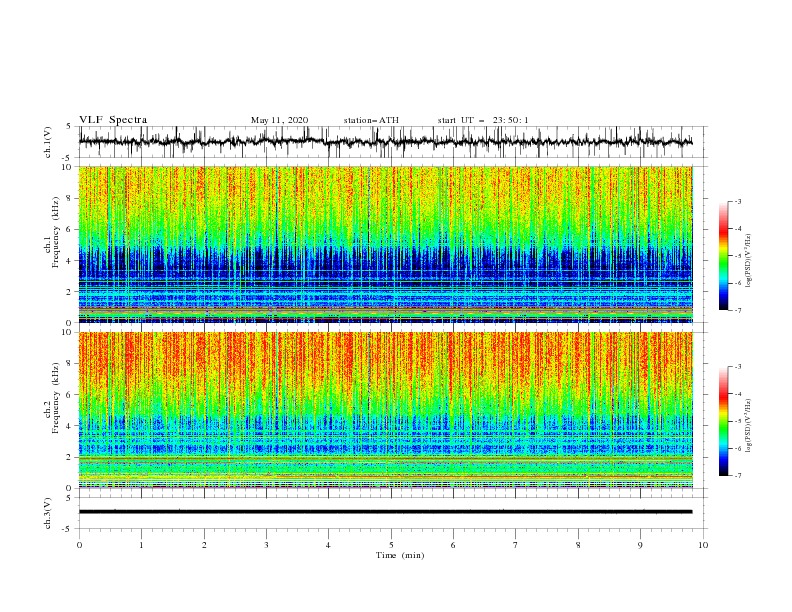Image resolution: width=792 pixels, height=612 pixels.
Task: Click the "-7" label on the ch.1 colorbar
Action: point(738,310)
